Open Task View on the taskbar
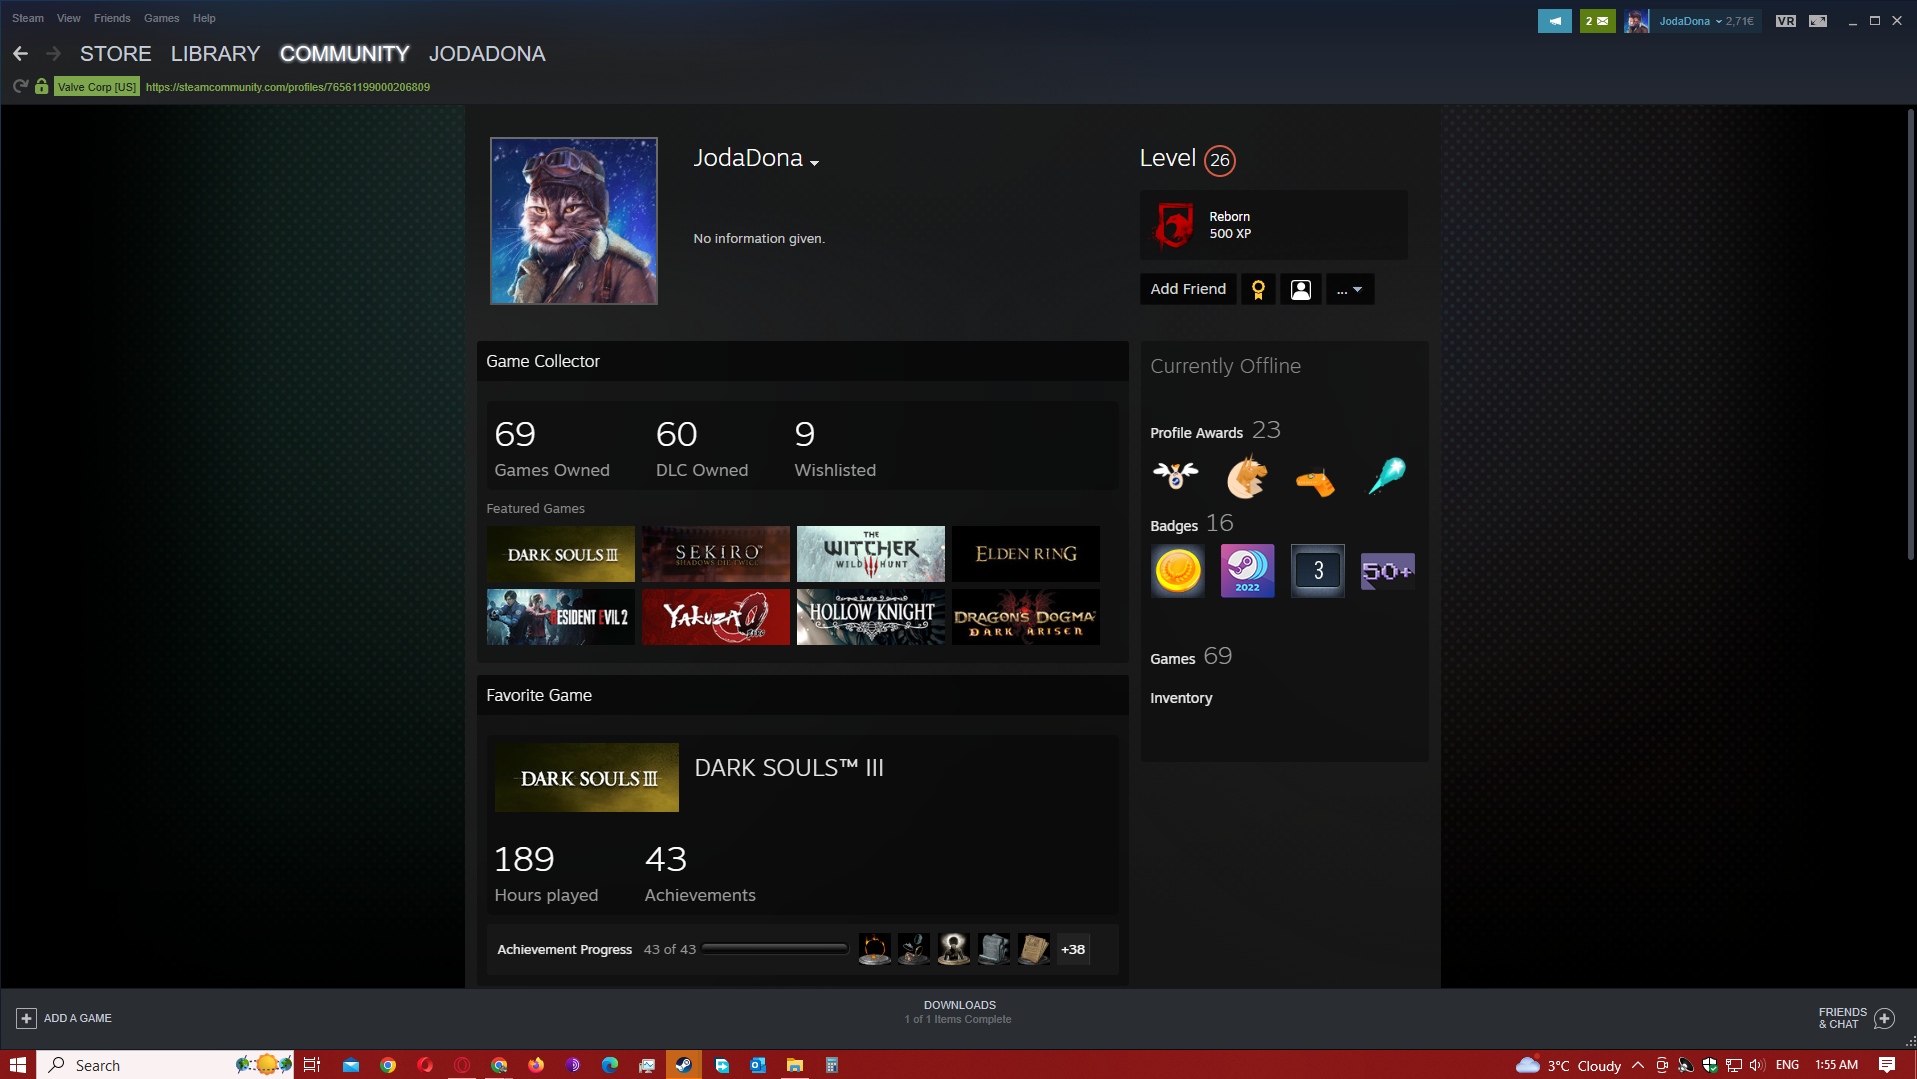1917x1079 pixels. coord(312,1065)
